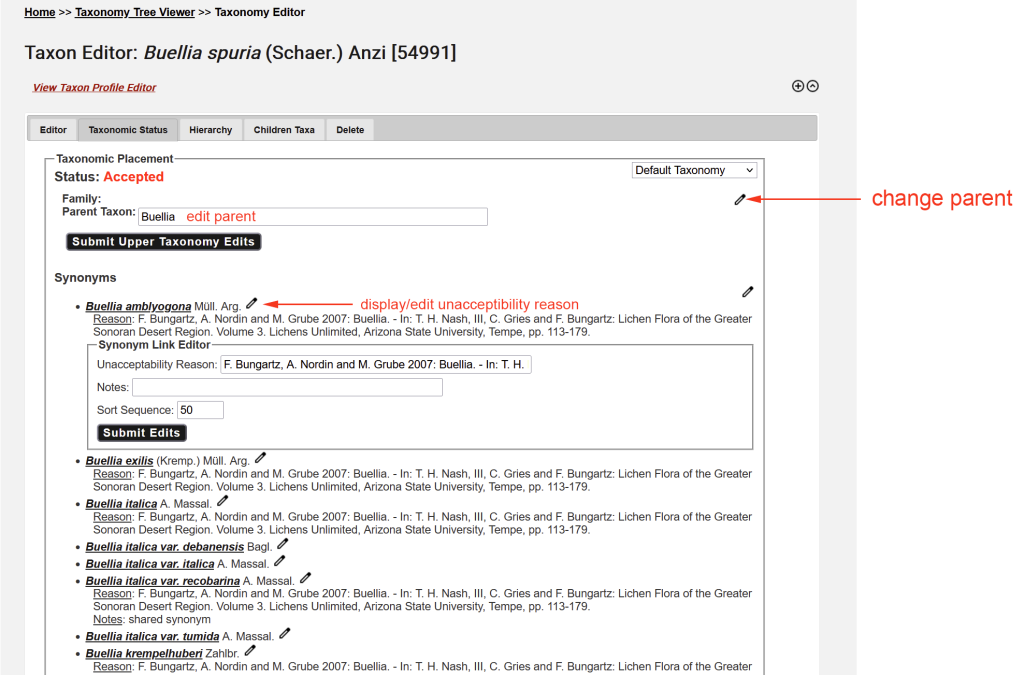This screenshot has width=1024, height=675.
Task: Switch to the Hierarchy tab
Action: click(211, 130)
